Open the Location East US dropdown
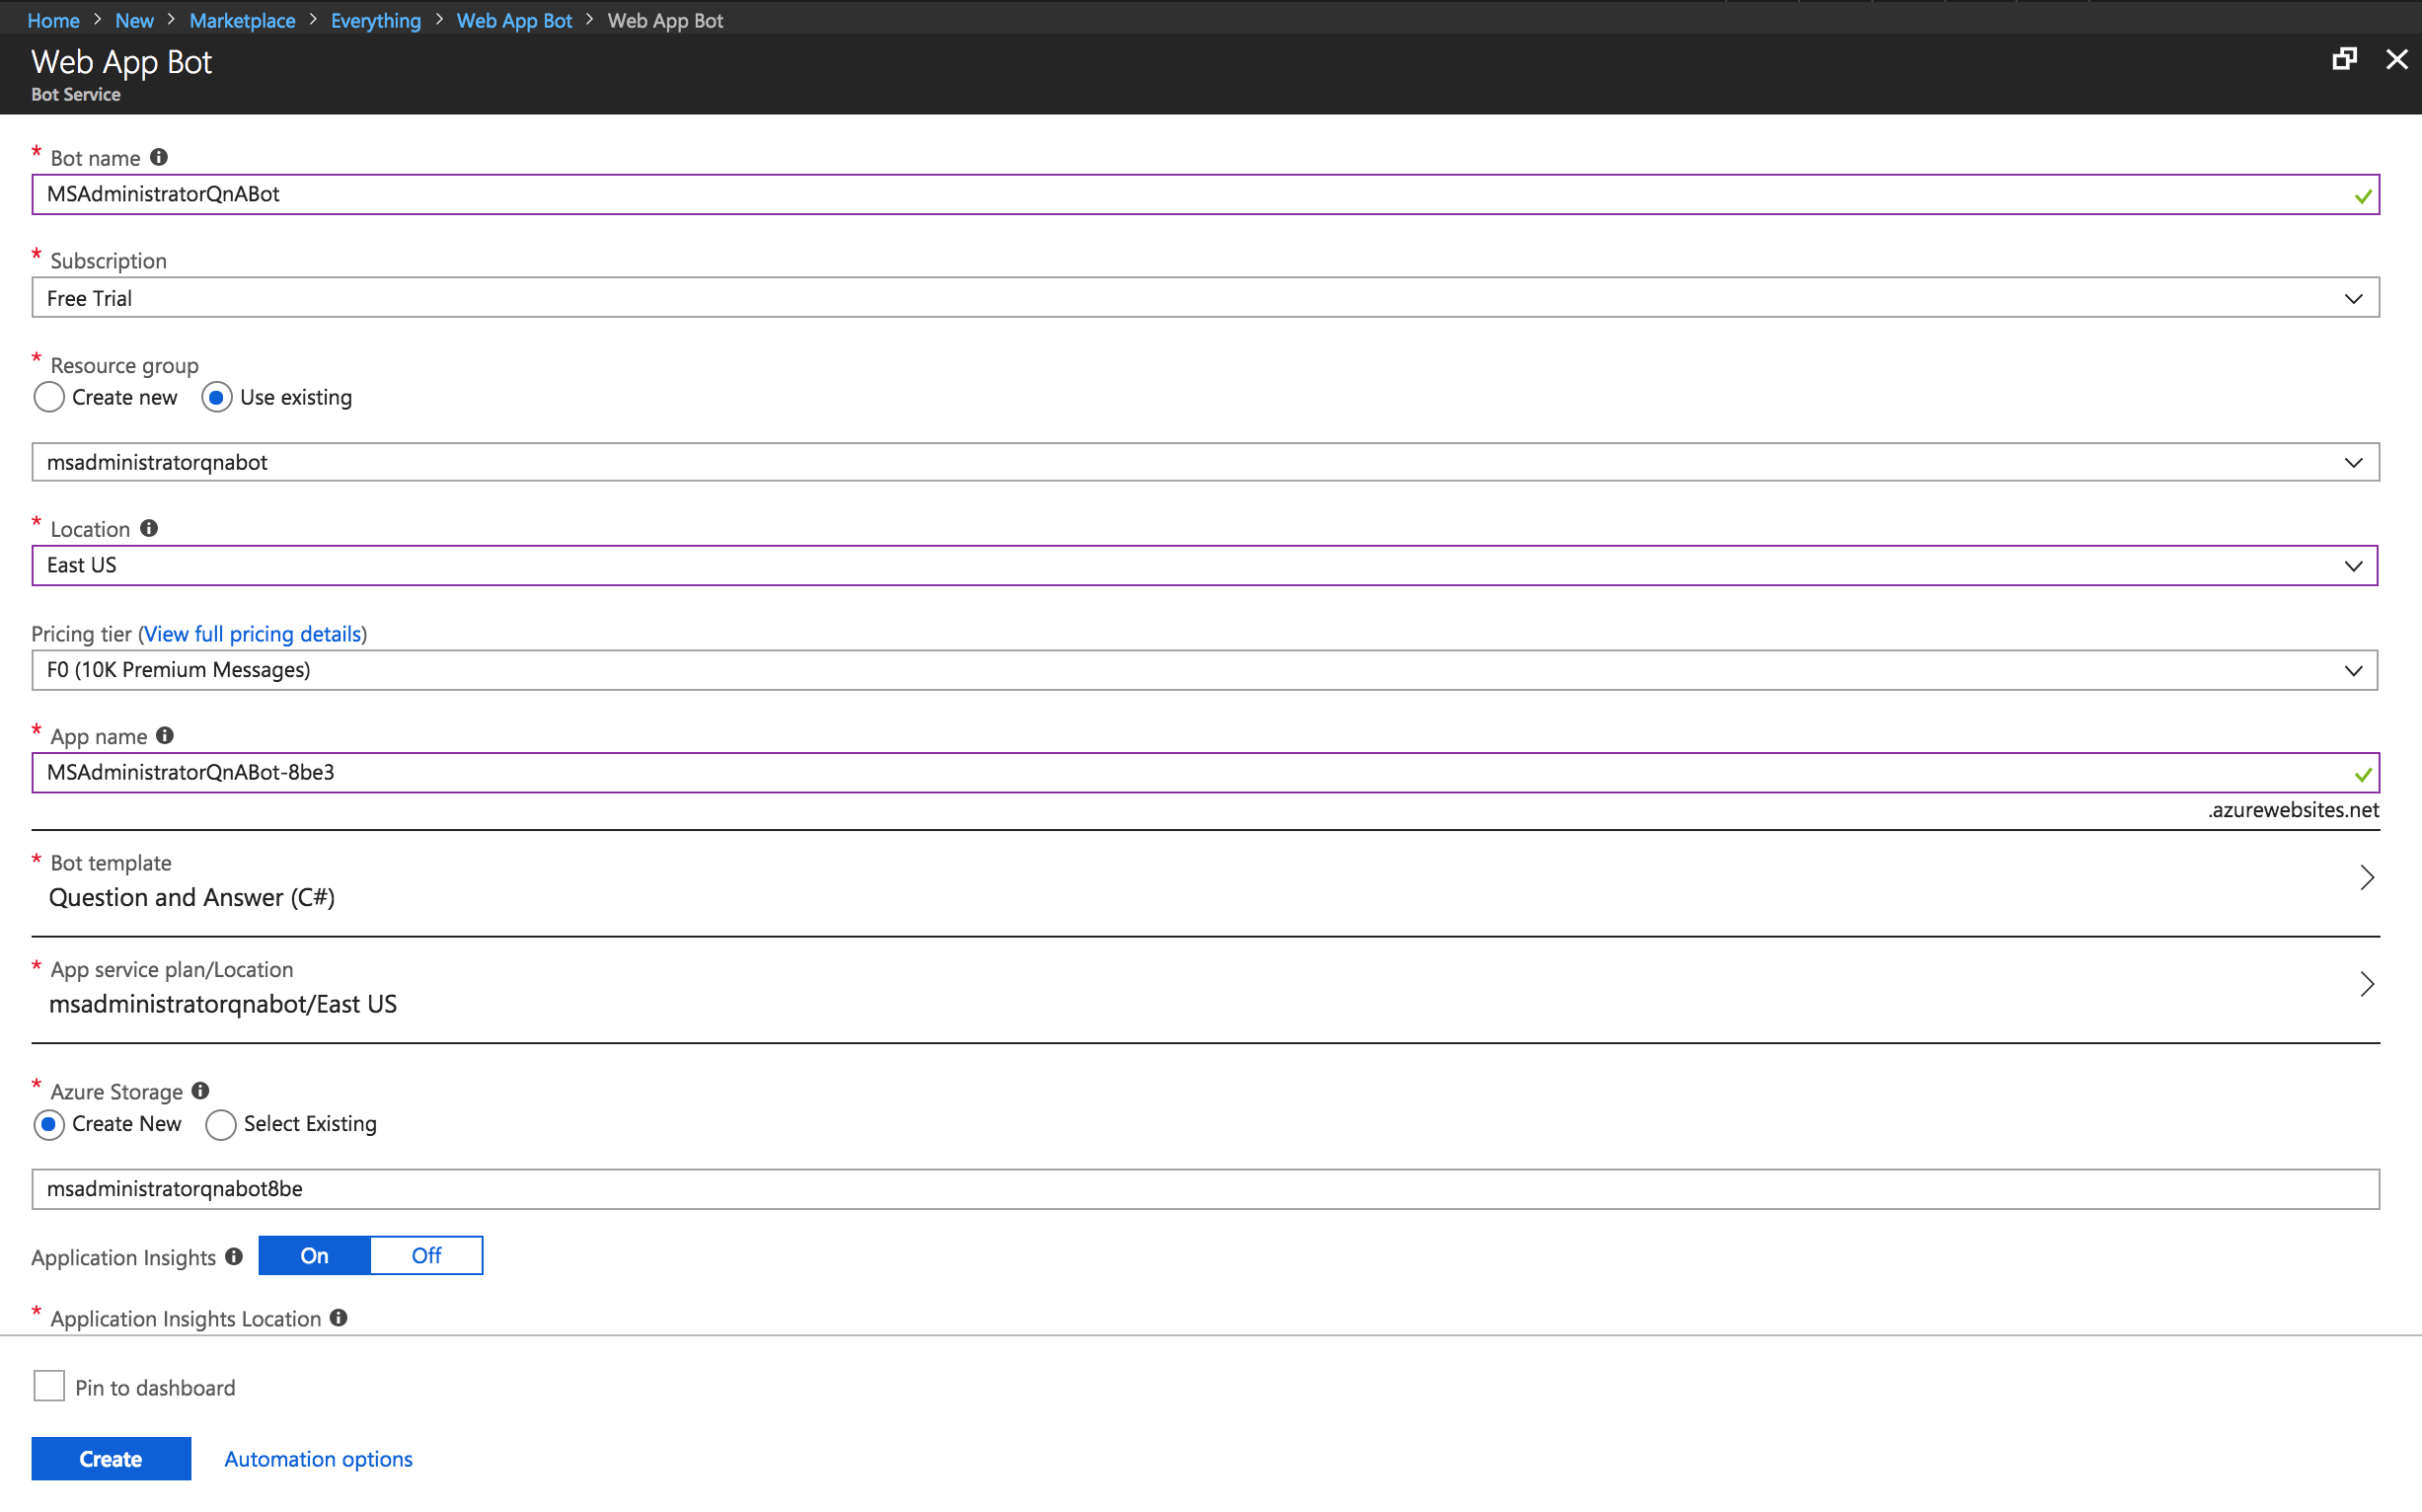2422x1512 pixels. coord(1205,565)
